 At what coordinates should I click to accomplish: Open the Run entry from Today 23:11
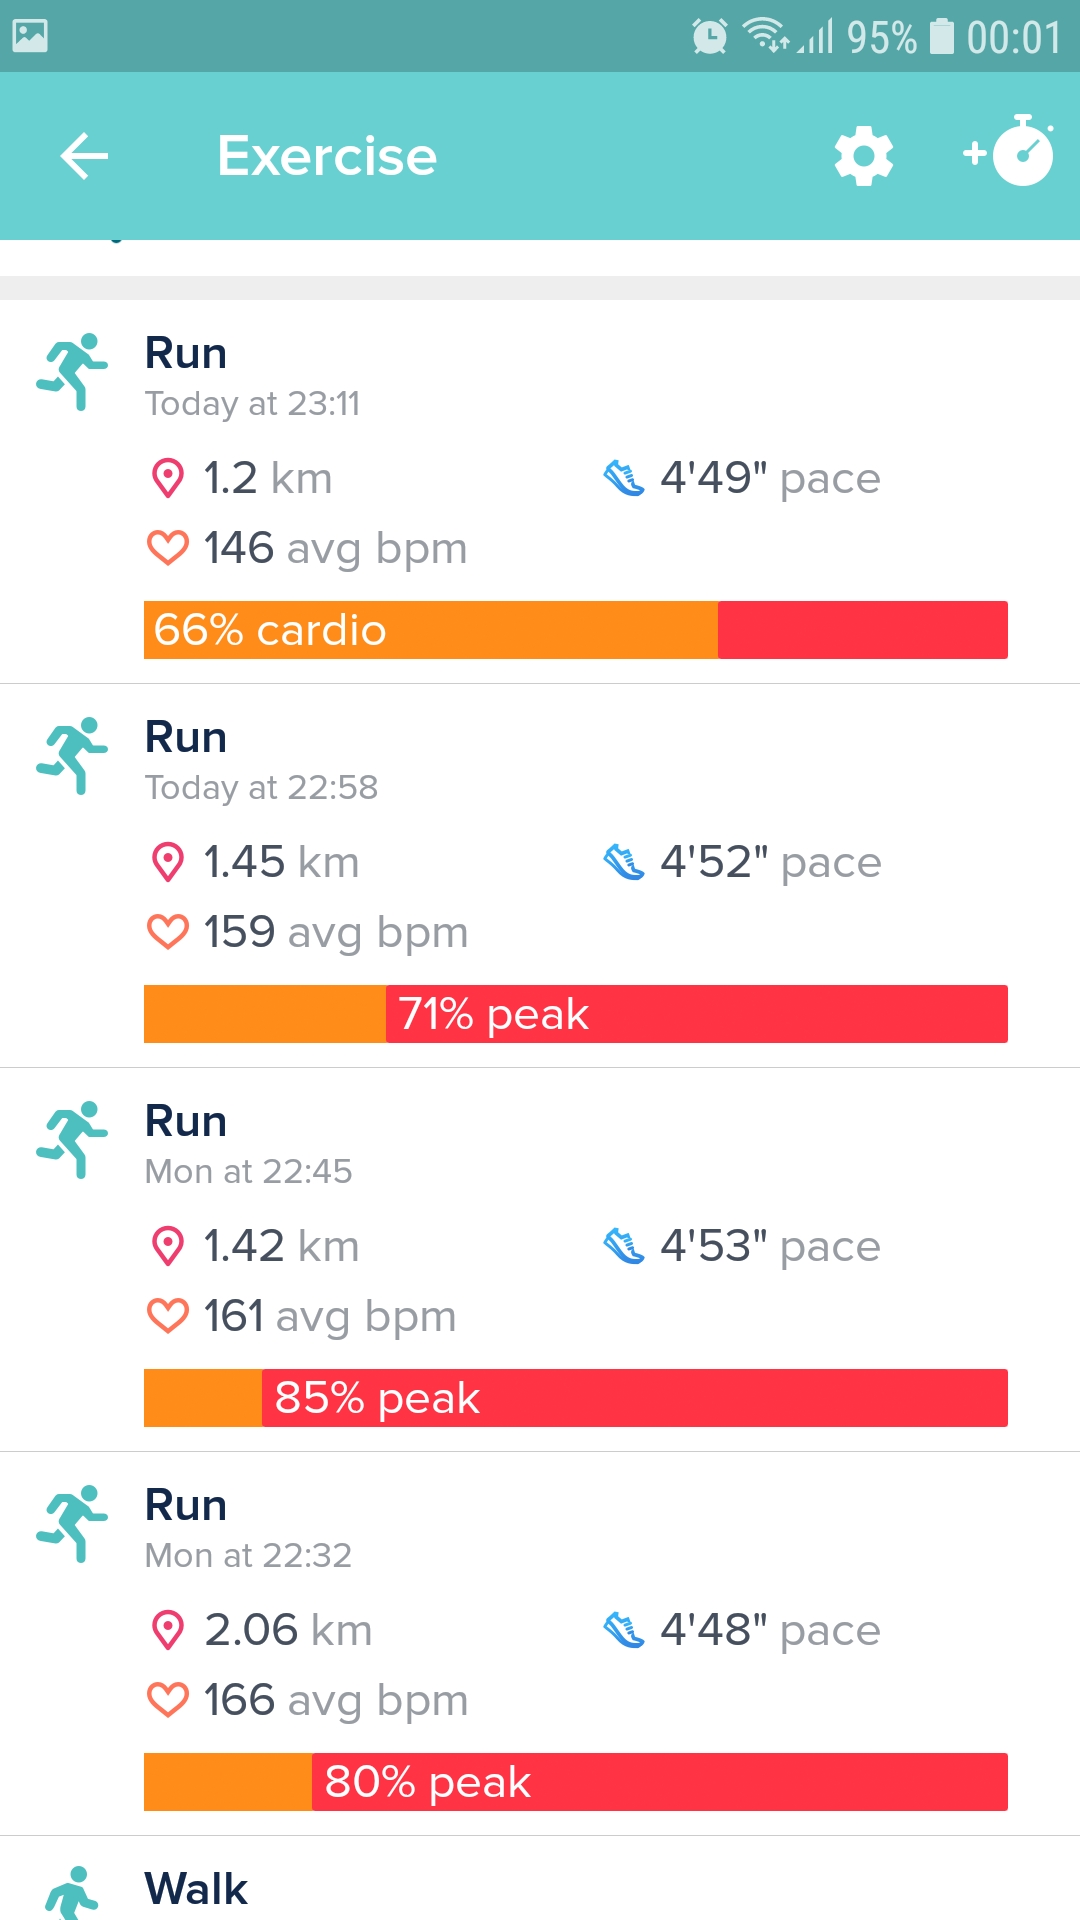(186, 354)
